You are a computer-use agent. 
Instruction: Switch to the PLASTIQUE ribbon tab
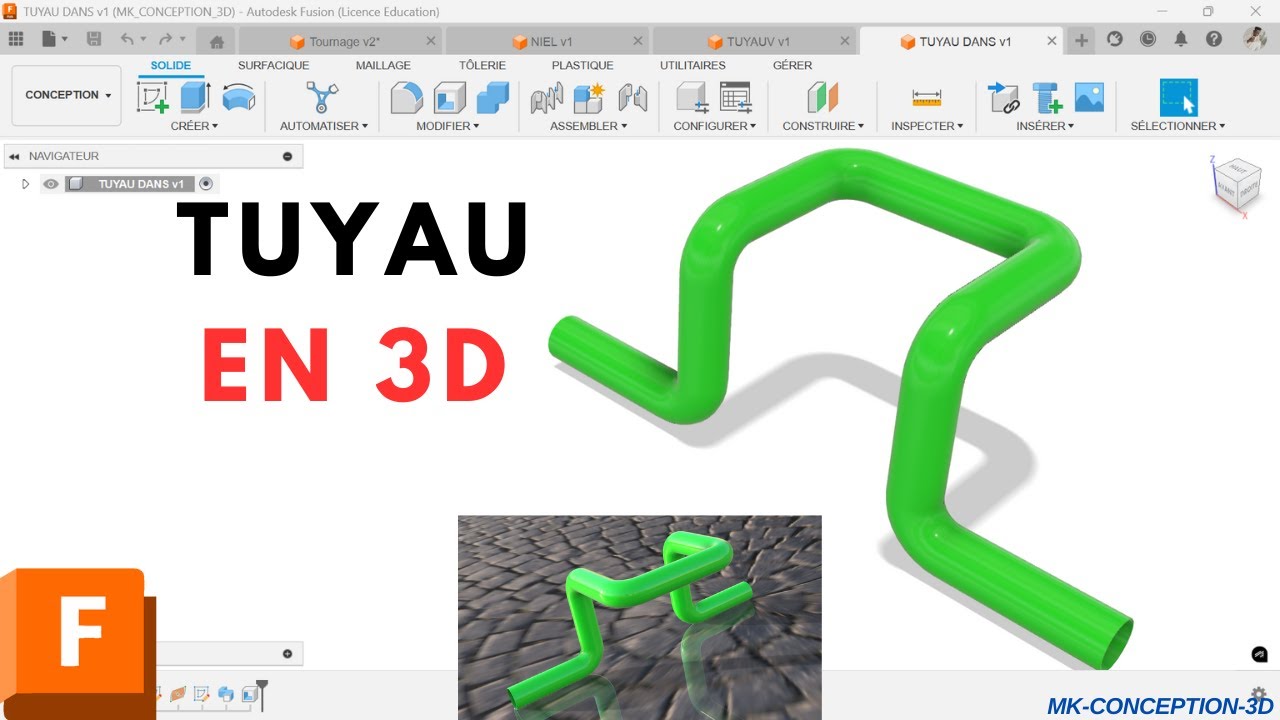583,65
